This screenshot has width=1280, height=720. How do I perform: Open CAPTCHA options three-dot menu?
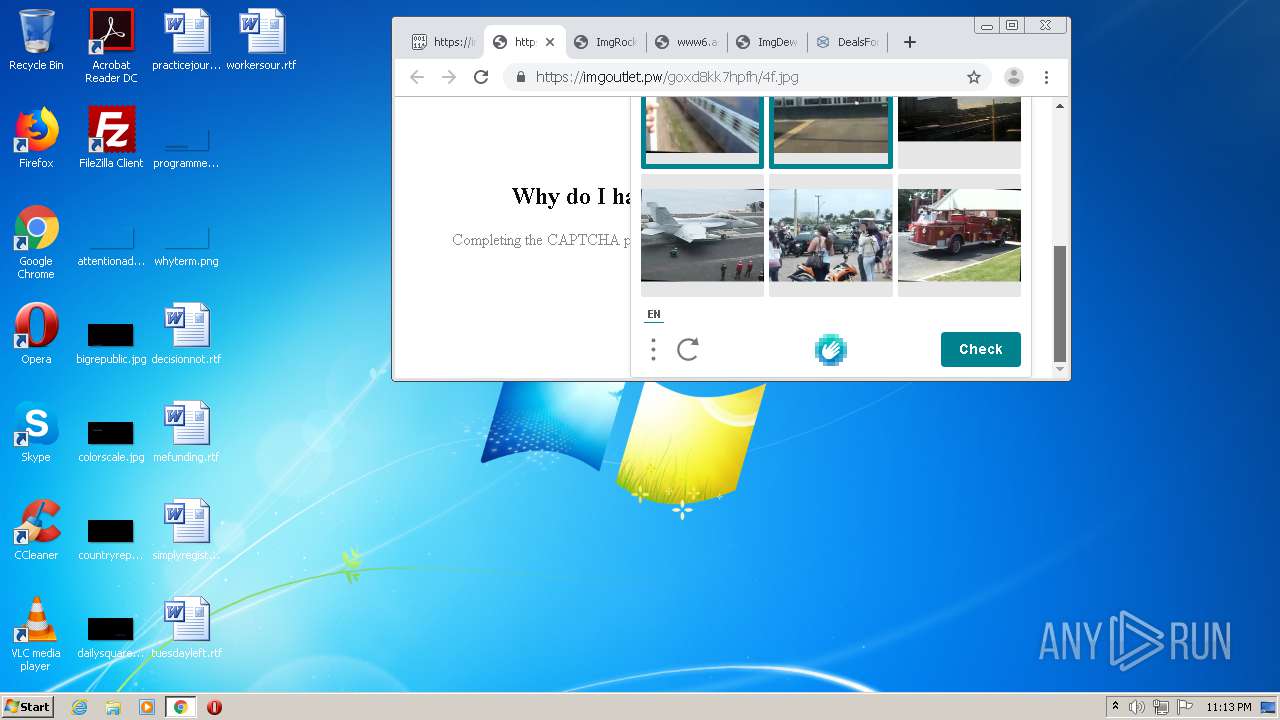(653, 349)
